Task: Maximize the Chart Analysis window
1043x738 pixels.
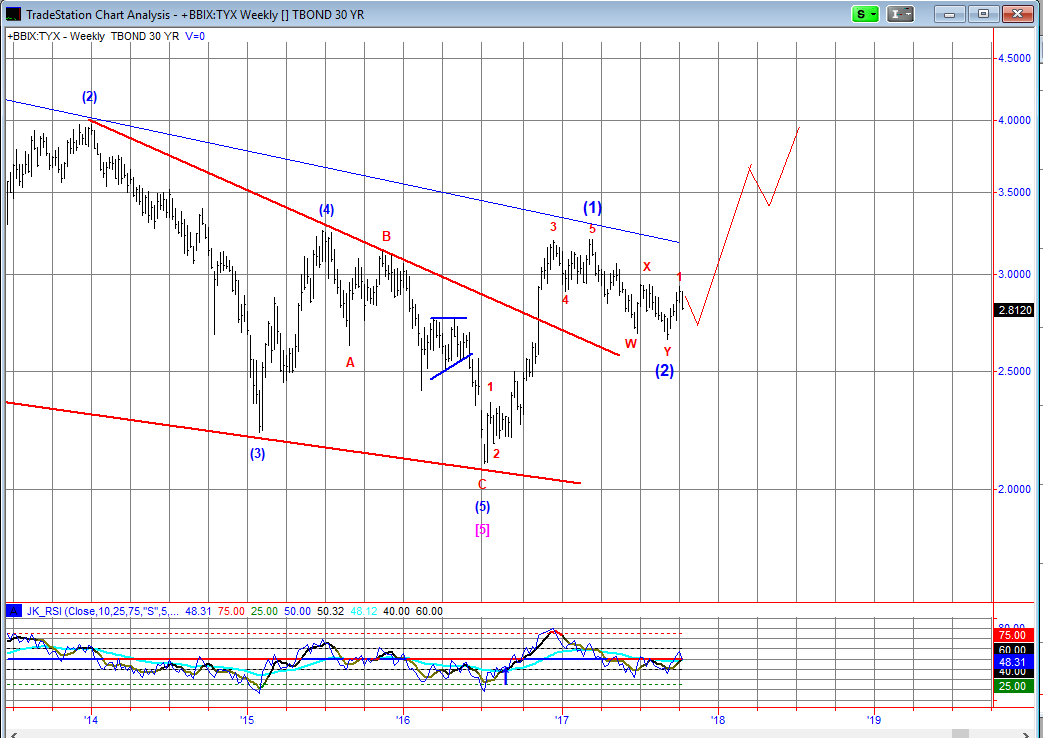Action: point(983,13)
